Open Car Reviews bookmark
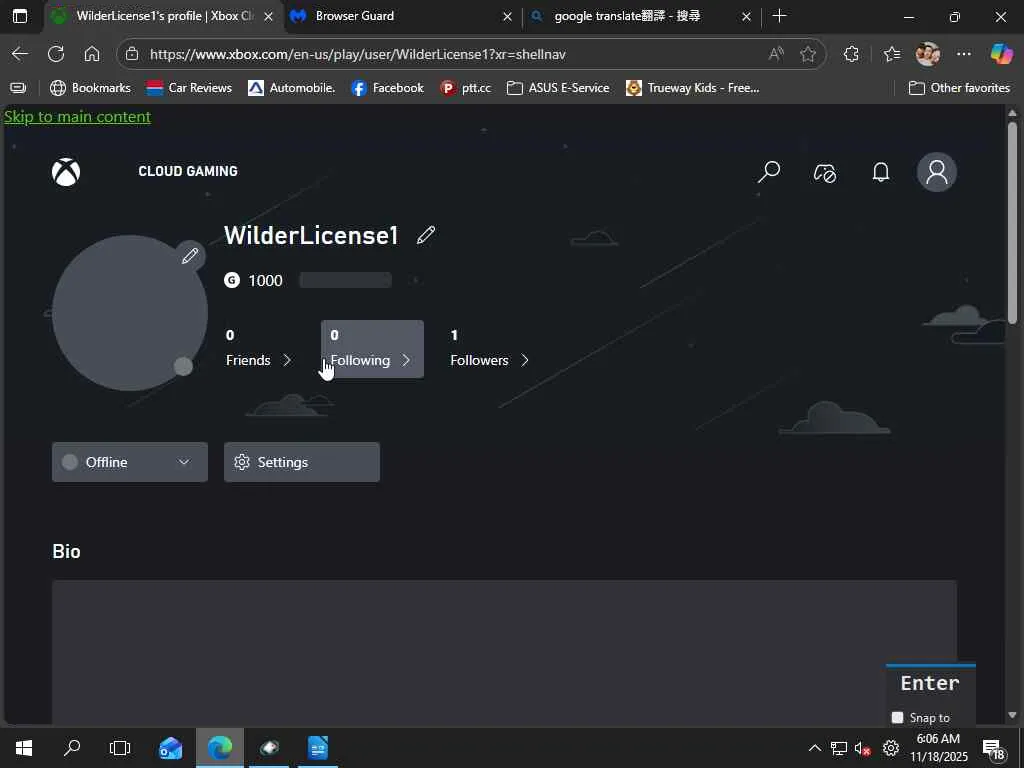This screenshot has height=768, width=1024. click(x=189, y=88)
